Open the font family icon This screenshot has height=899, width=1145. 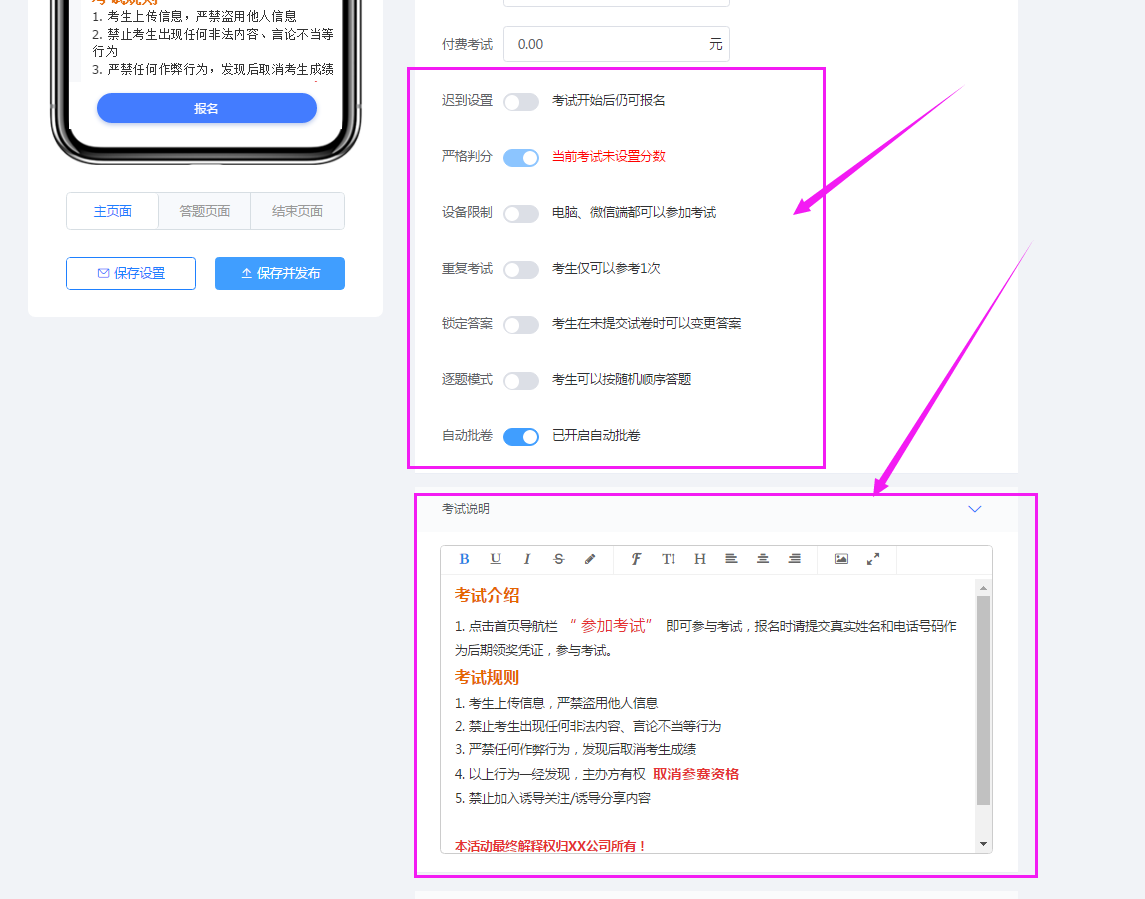(636, 559)
